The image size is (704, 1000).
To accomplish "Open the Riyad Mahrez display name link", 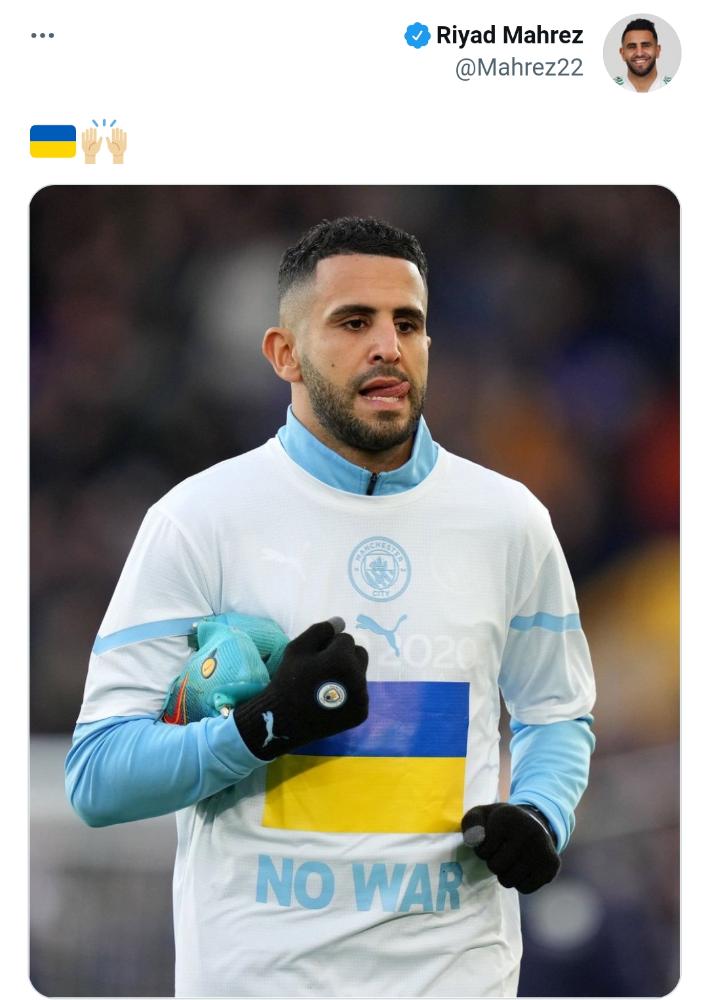I will [x=510, y=35].
